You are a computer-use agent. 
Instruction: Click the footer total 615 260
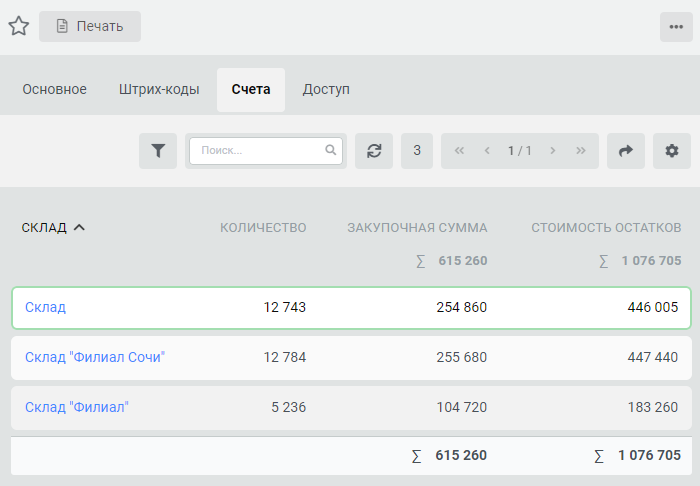[x=461, y=456]
